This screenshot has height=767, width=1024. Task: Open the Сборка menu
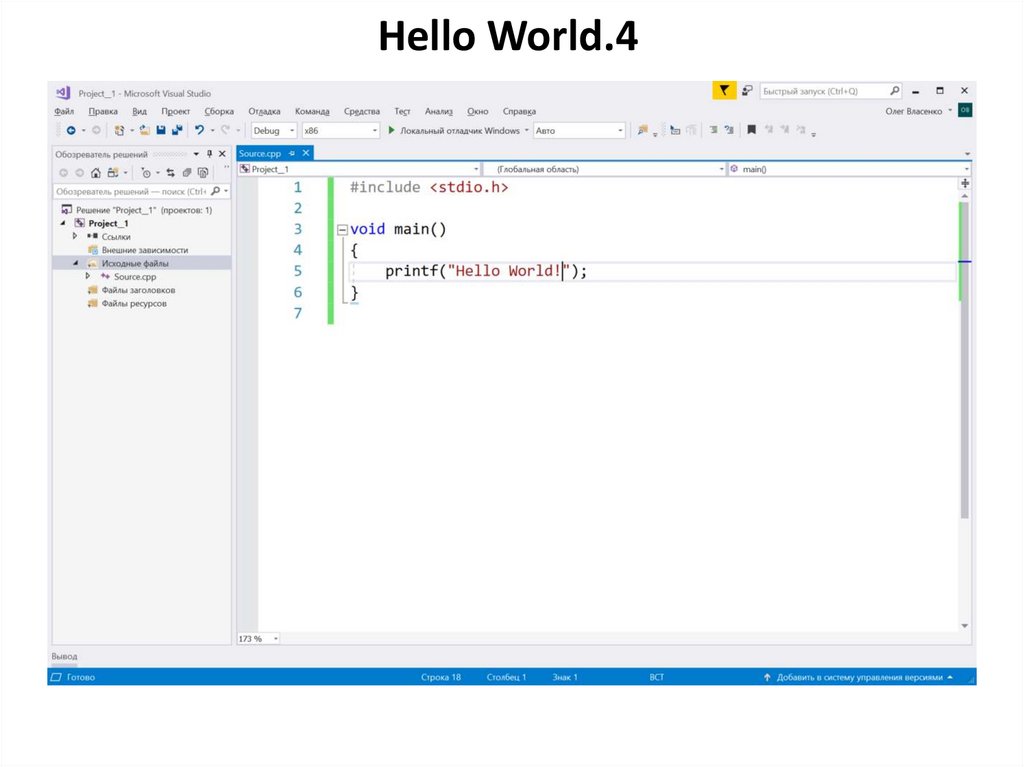coord(219,111)
